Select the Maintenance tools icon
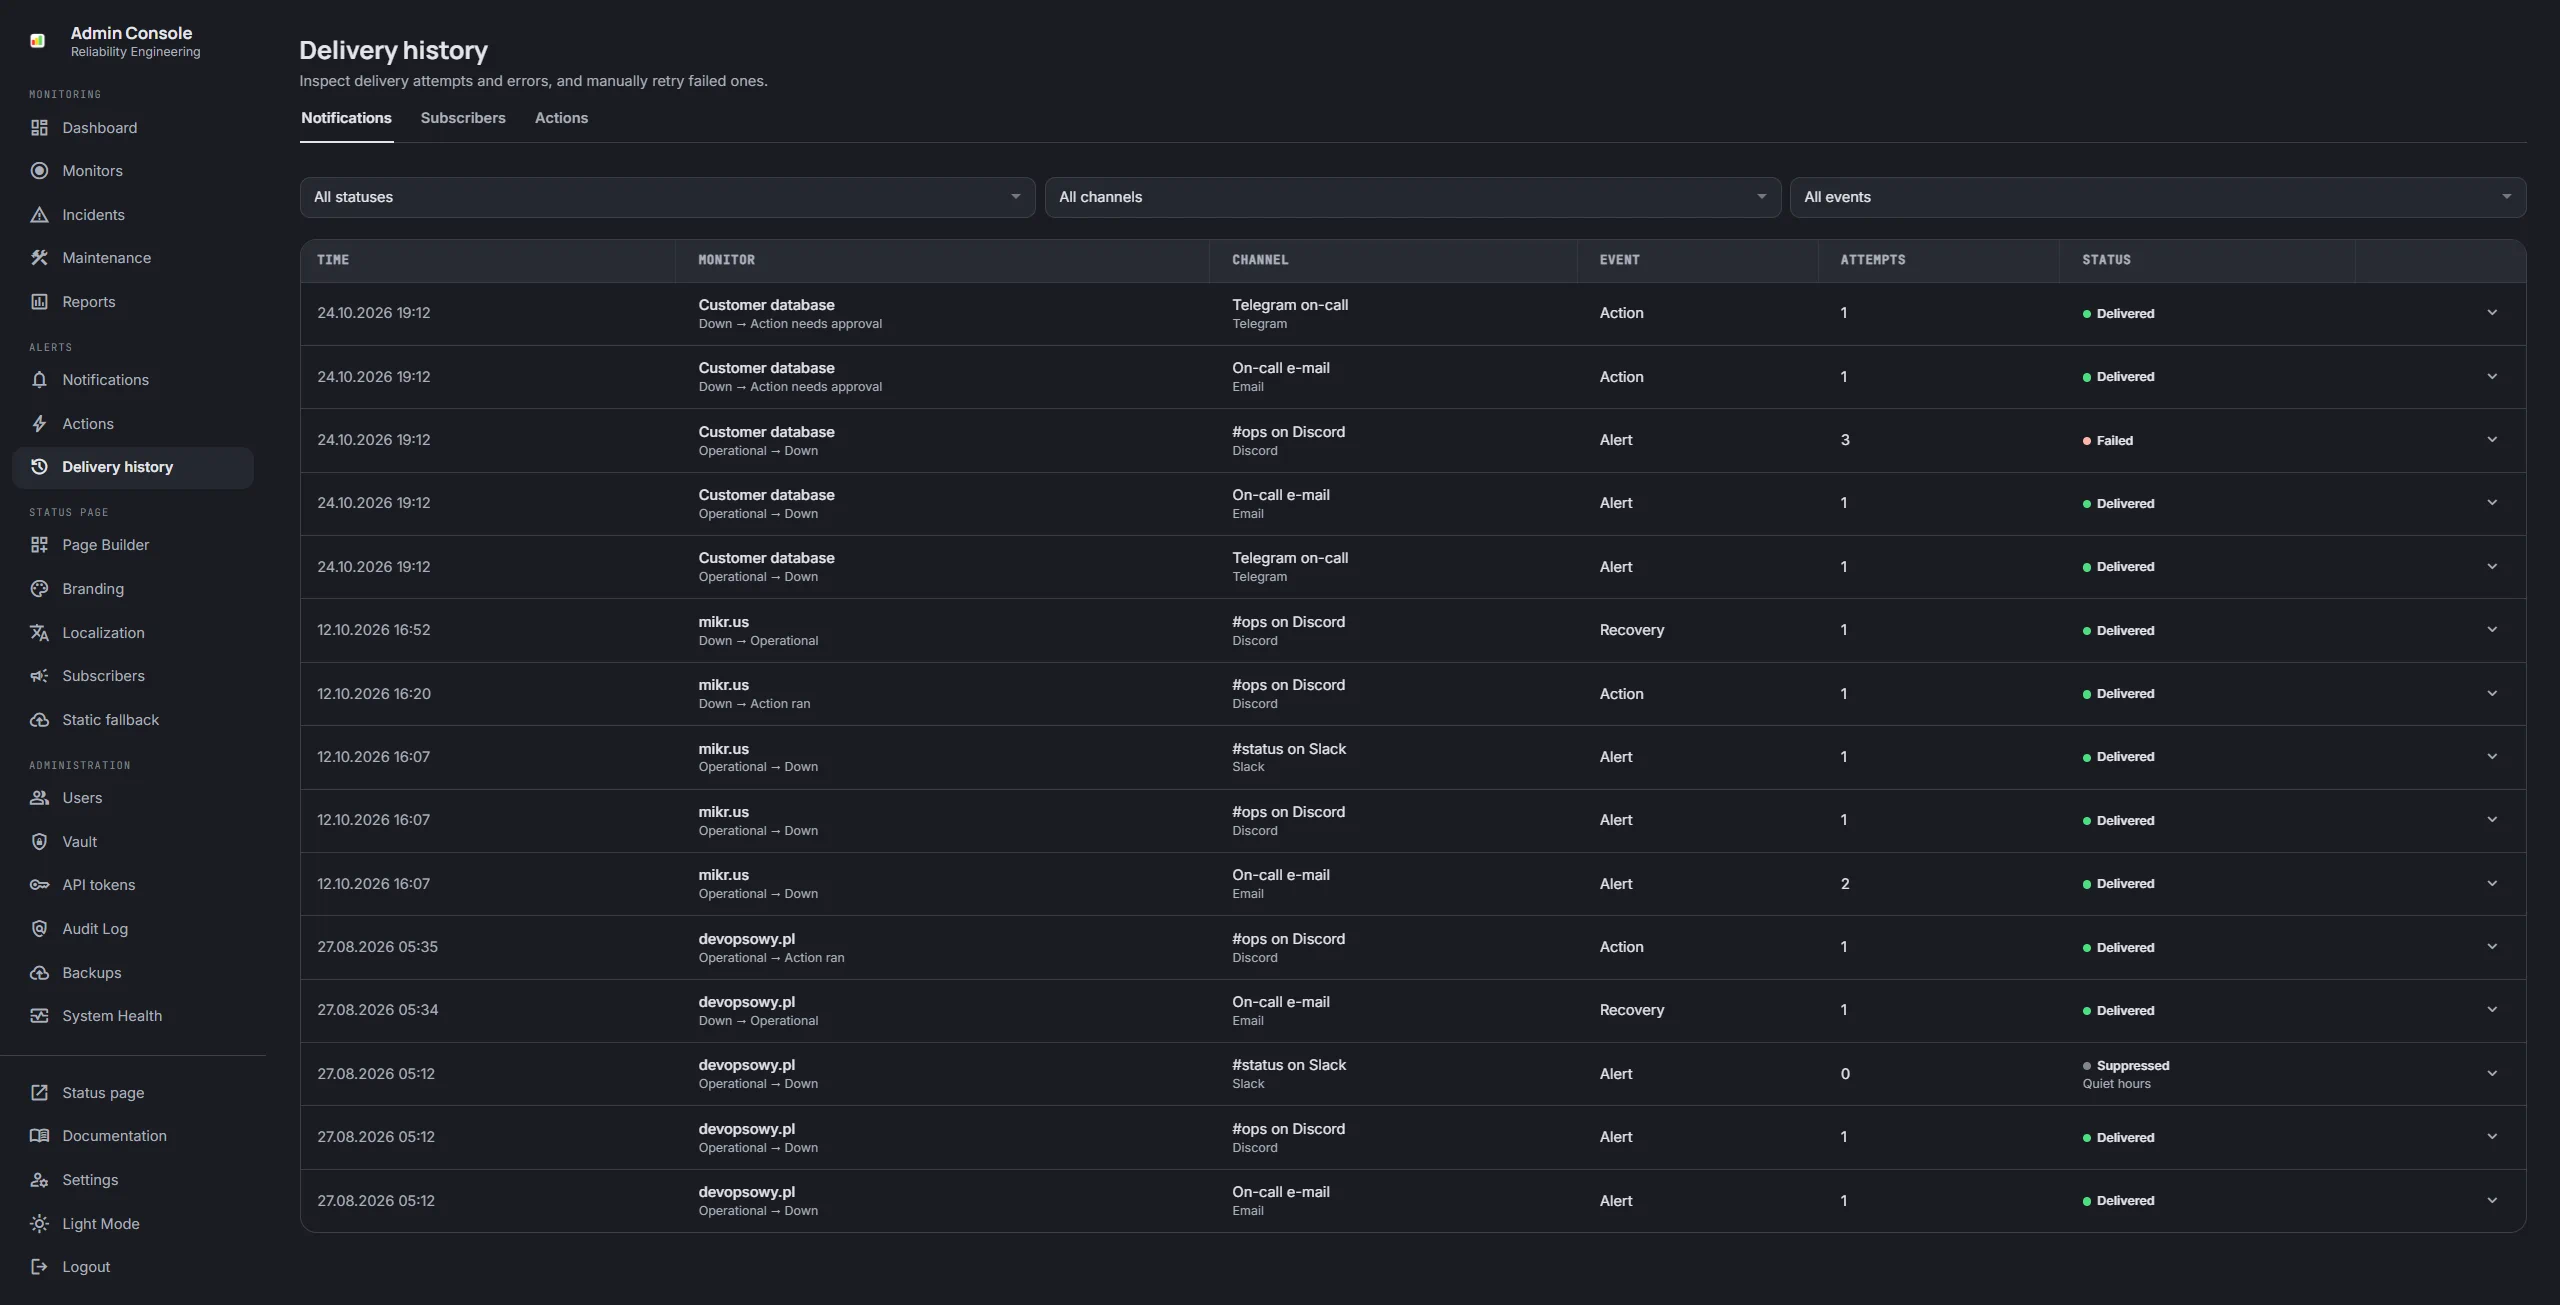 pos(39,258)
